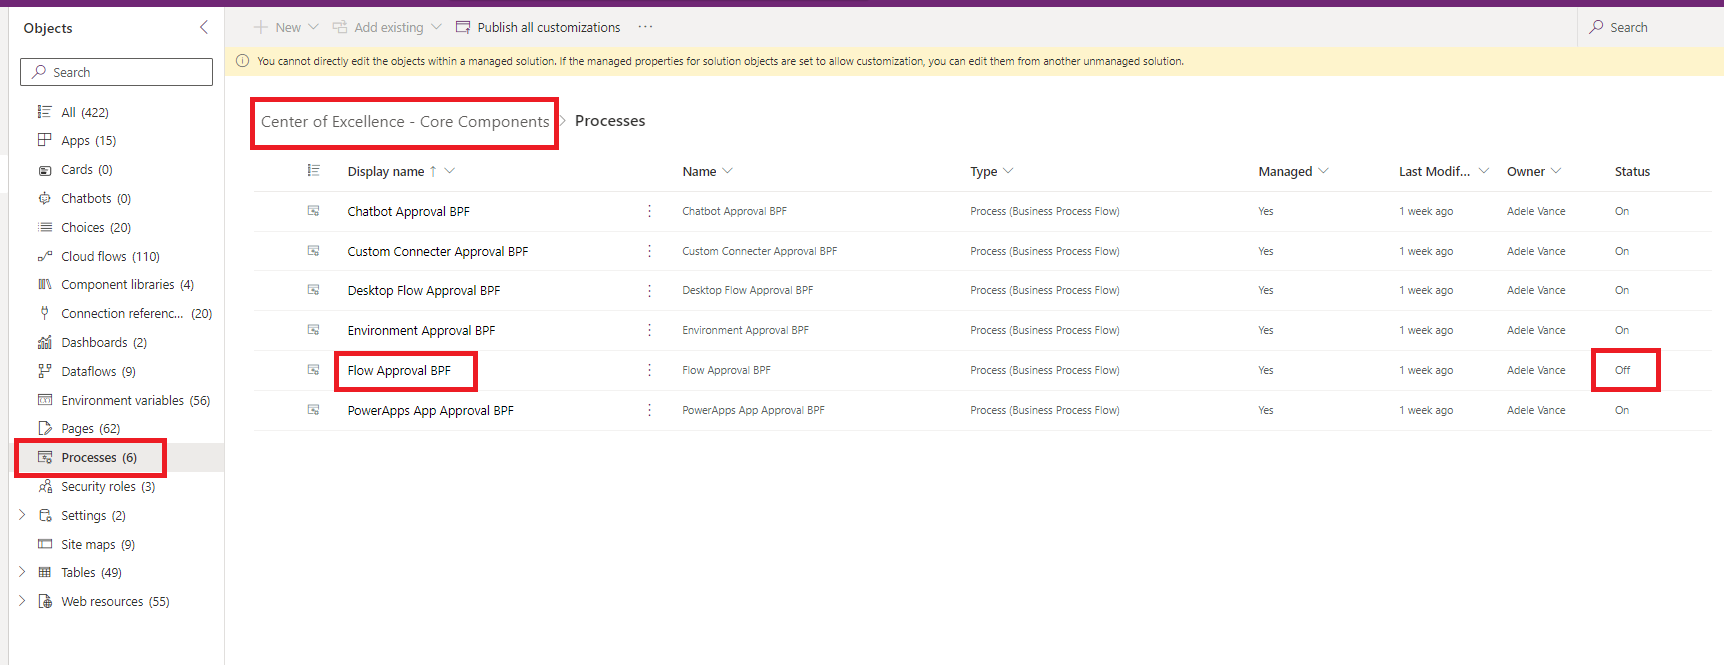The image size is (1724, 665).
Task: Open the Flow Approval BPF process
Action: click(x=399, y=370)
